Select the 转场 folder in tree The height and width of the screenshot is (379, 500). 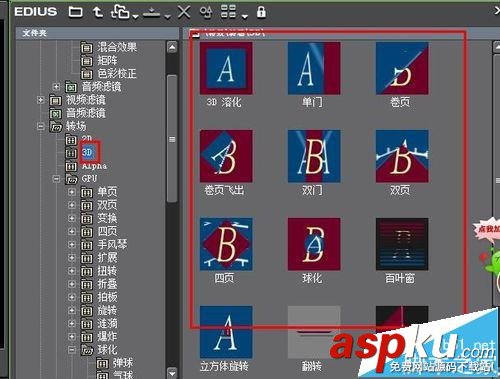pos(68,126)
